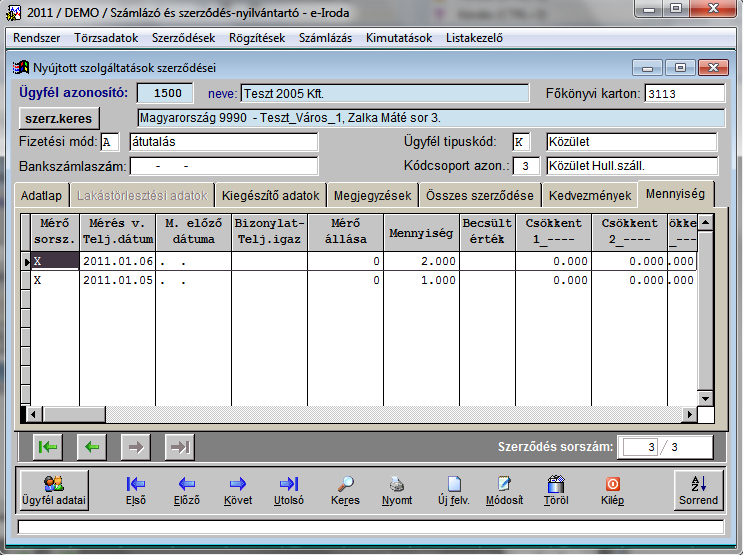Create new entry with Új felv.

(453, 489)
